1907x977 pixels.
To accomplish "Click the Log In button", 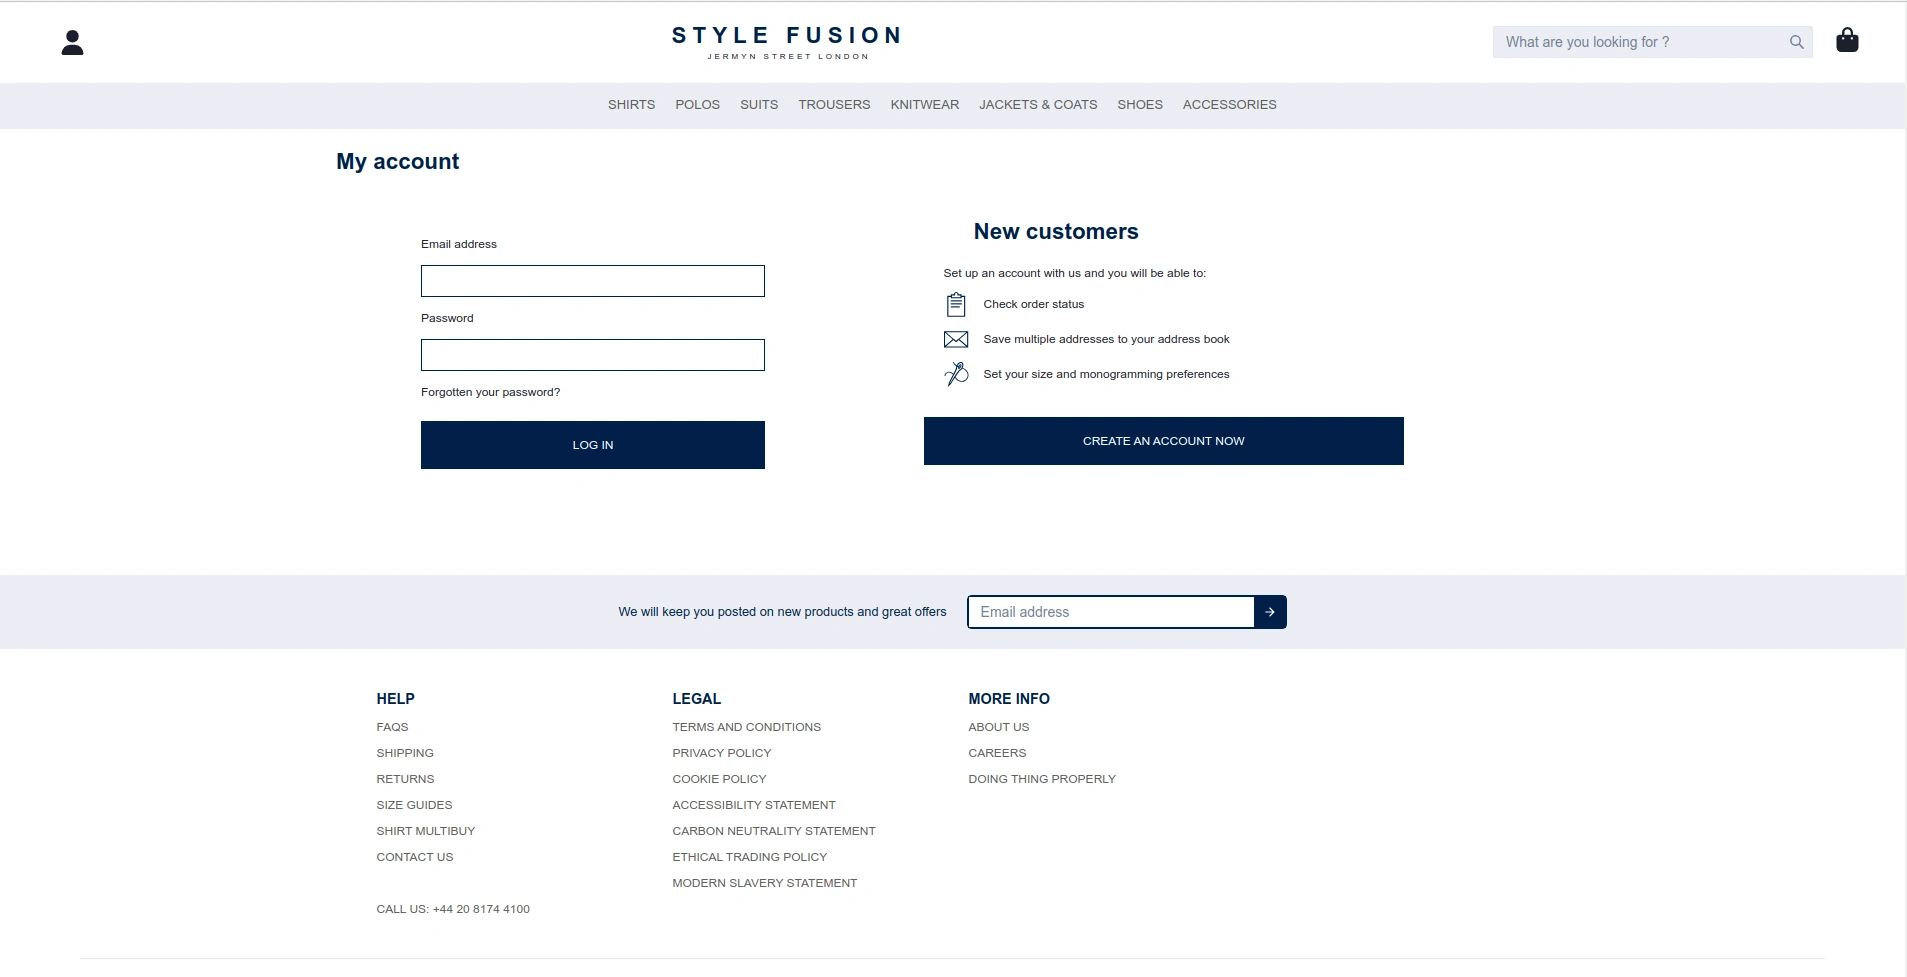I will tap(593, 445).
